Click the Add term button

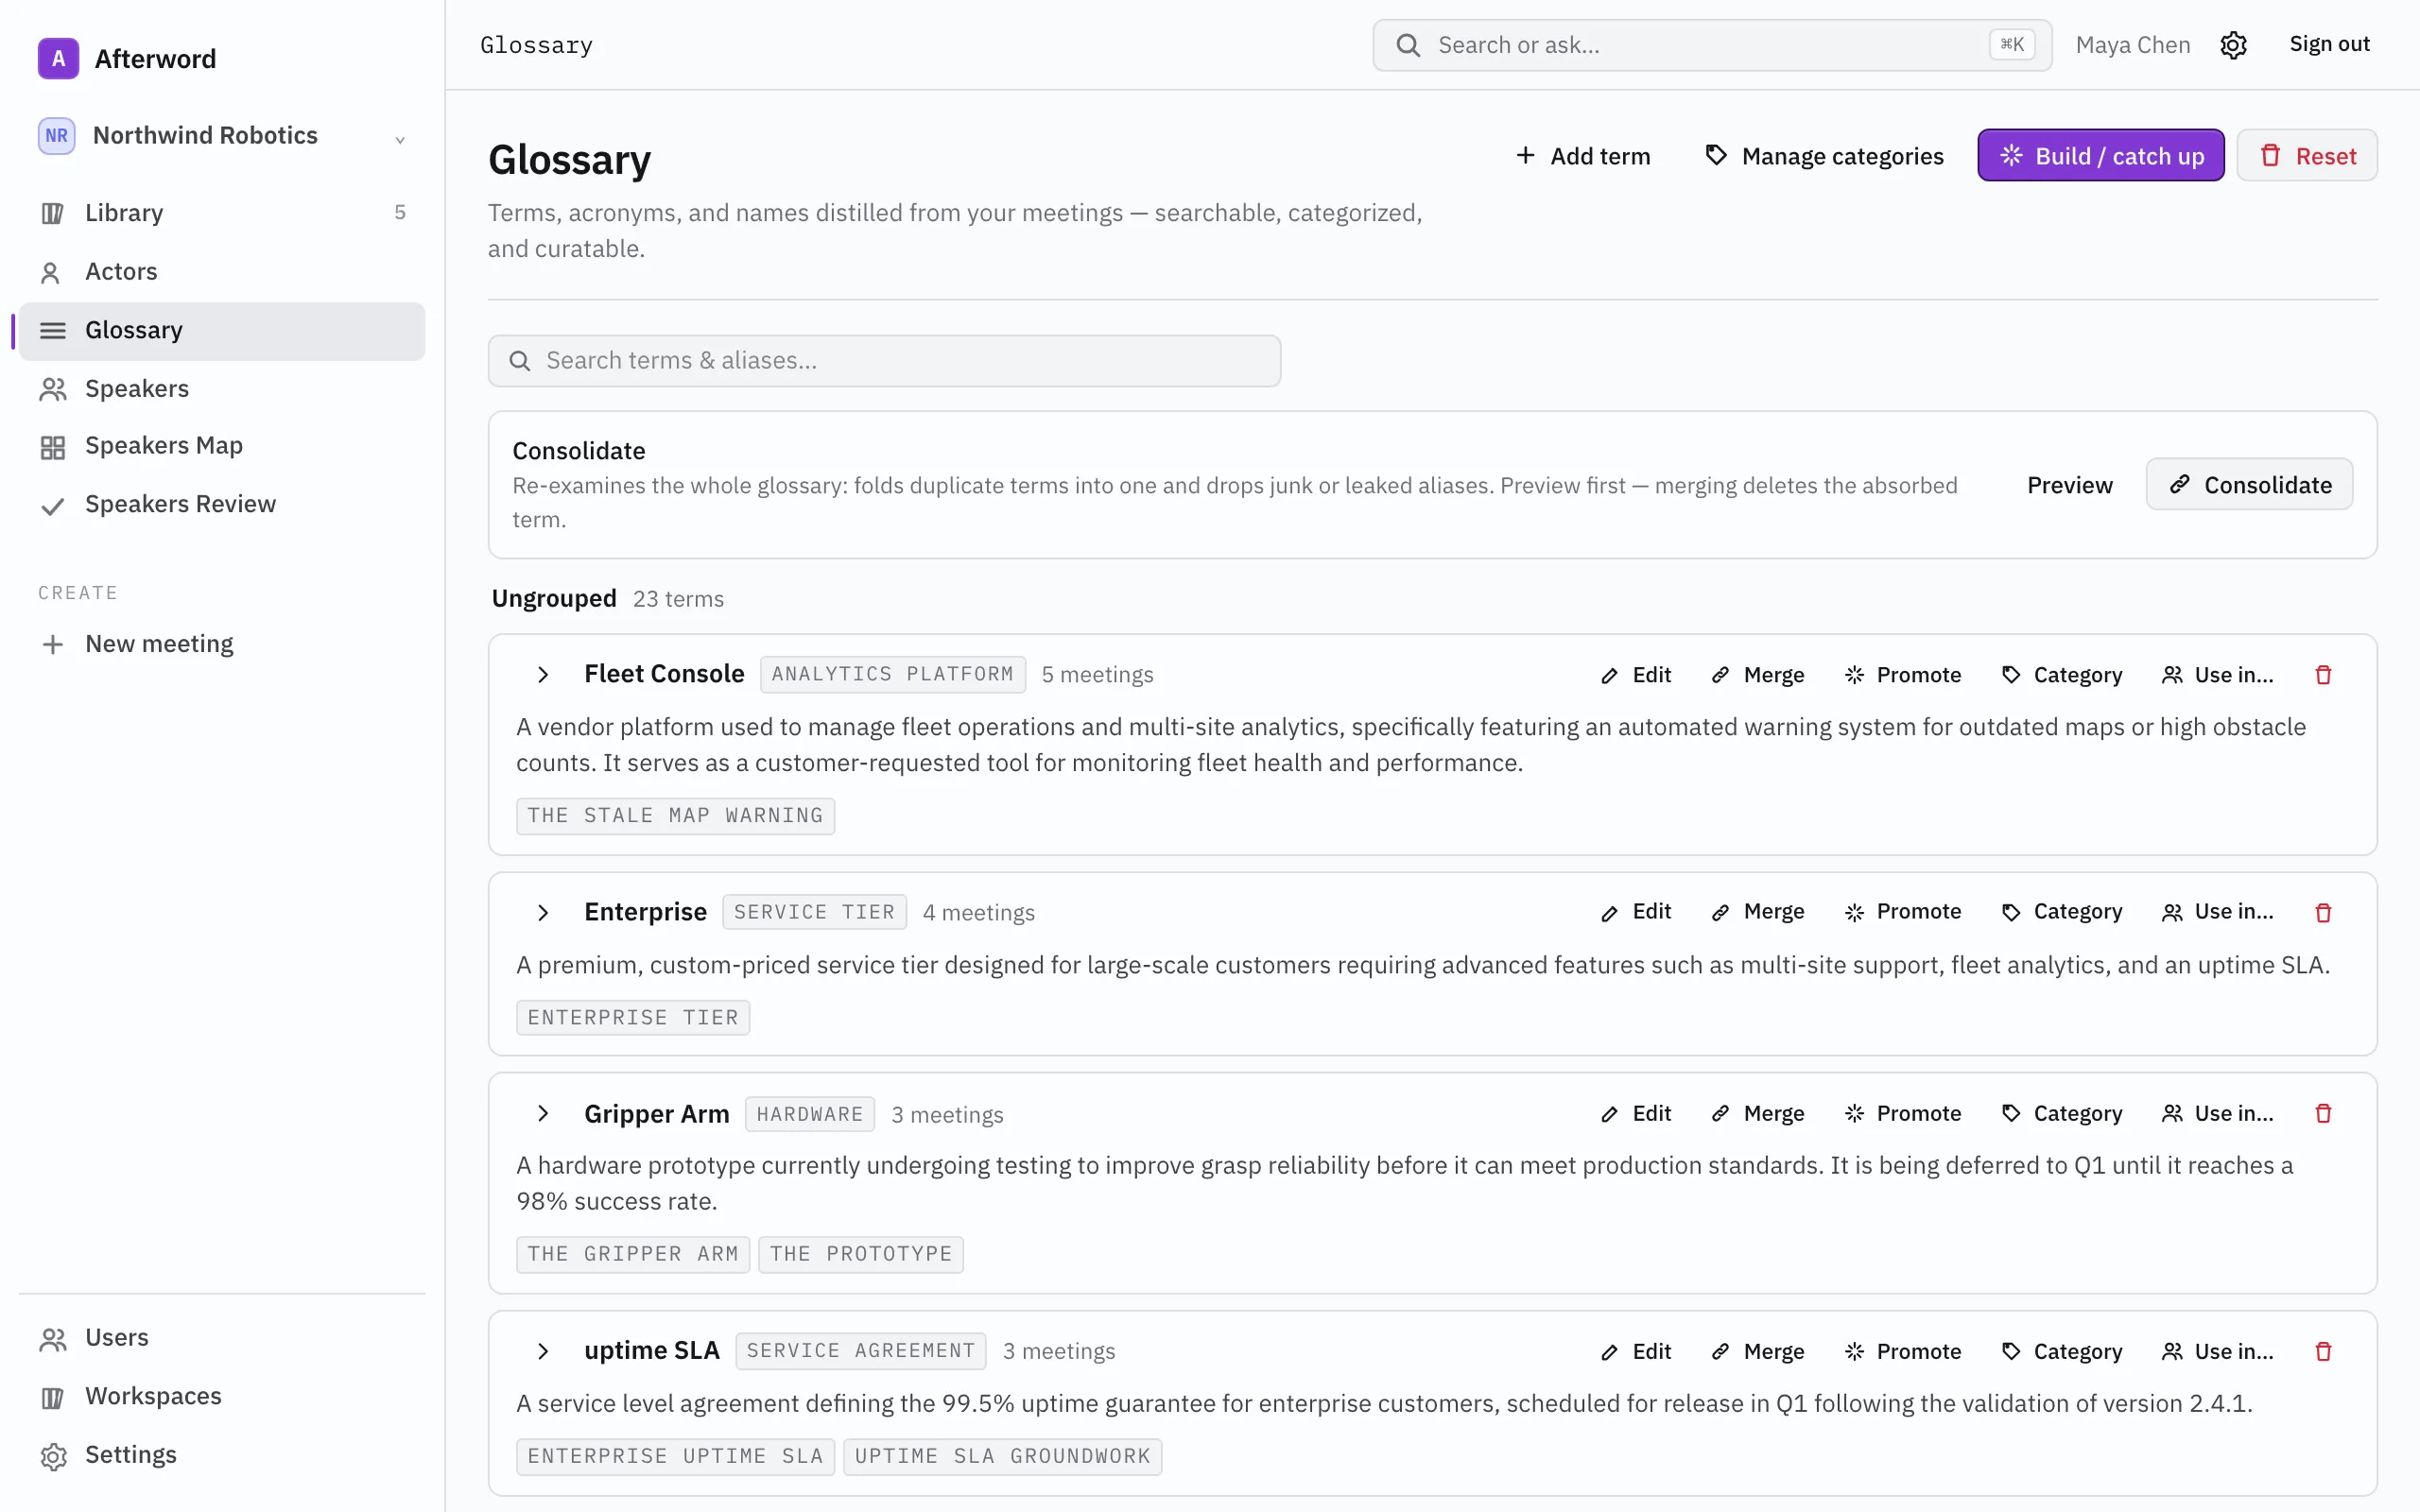coord(1583,156)
